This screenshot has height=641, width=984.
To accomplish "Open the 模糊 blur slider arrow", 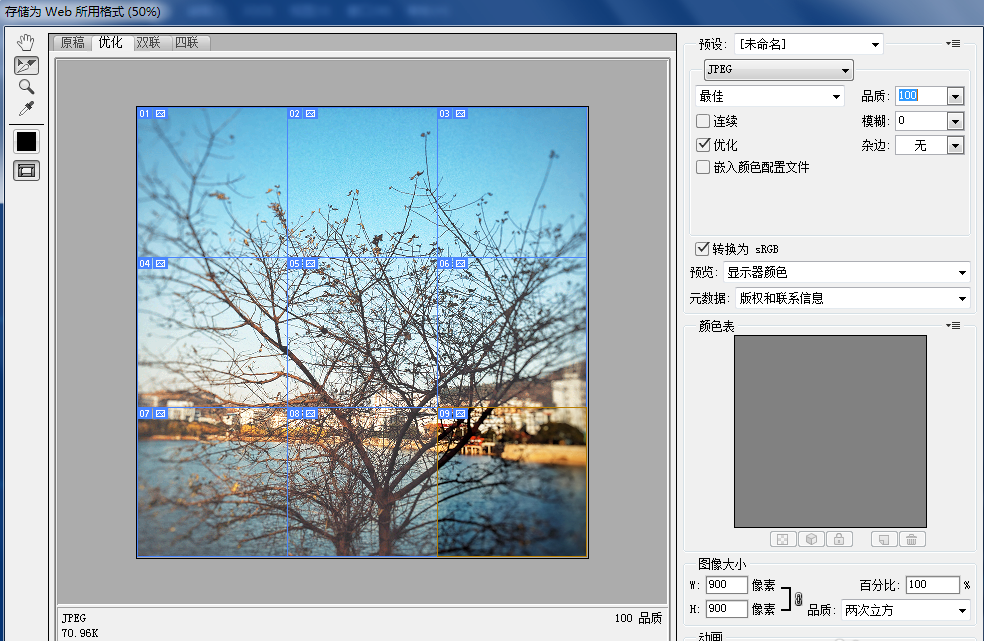I will point(955,121).
